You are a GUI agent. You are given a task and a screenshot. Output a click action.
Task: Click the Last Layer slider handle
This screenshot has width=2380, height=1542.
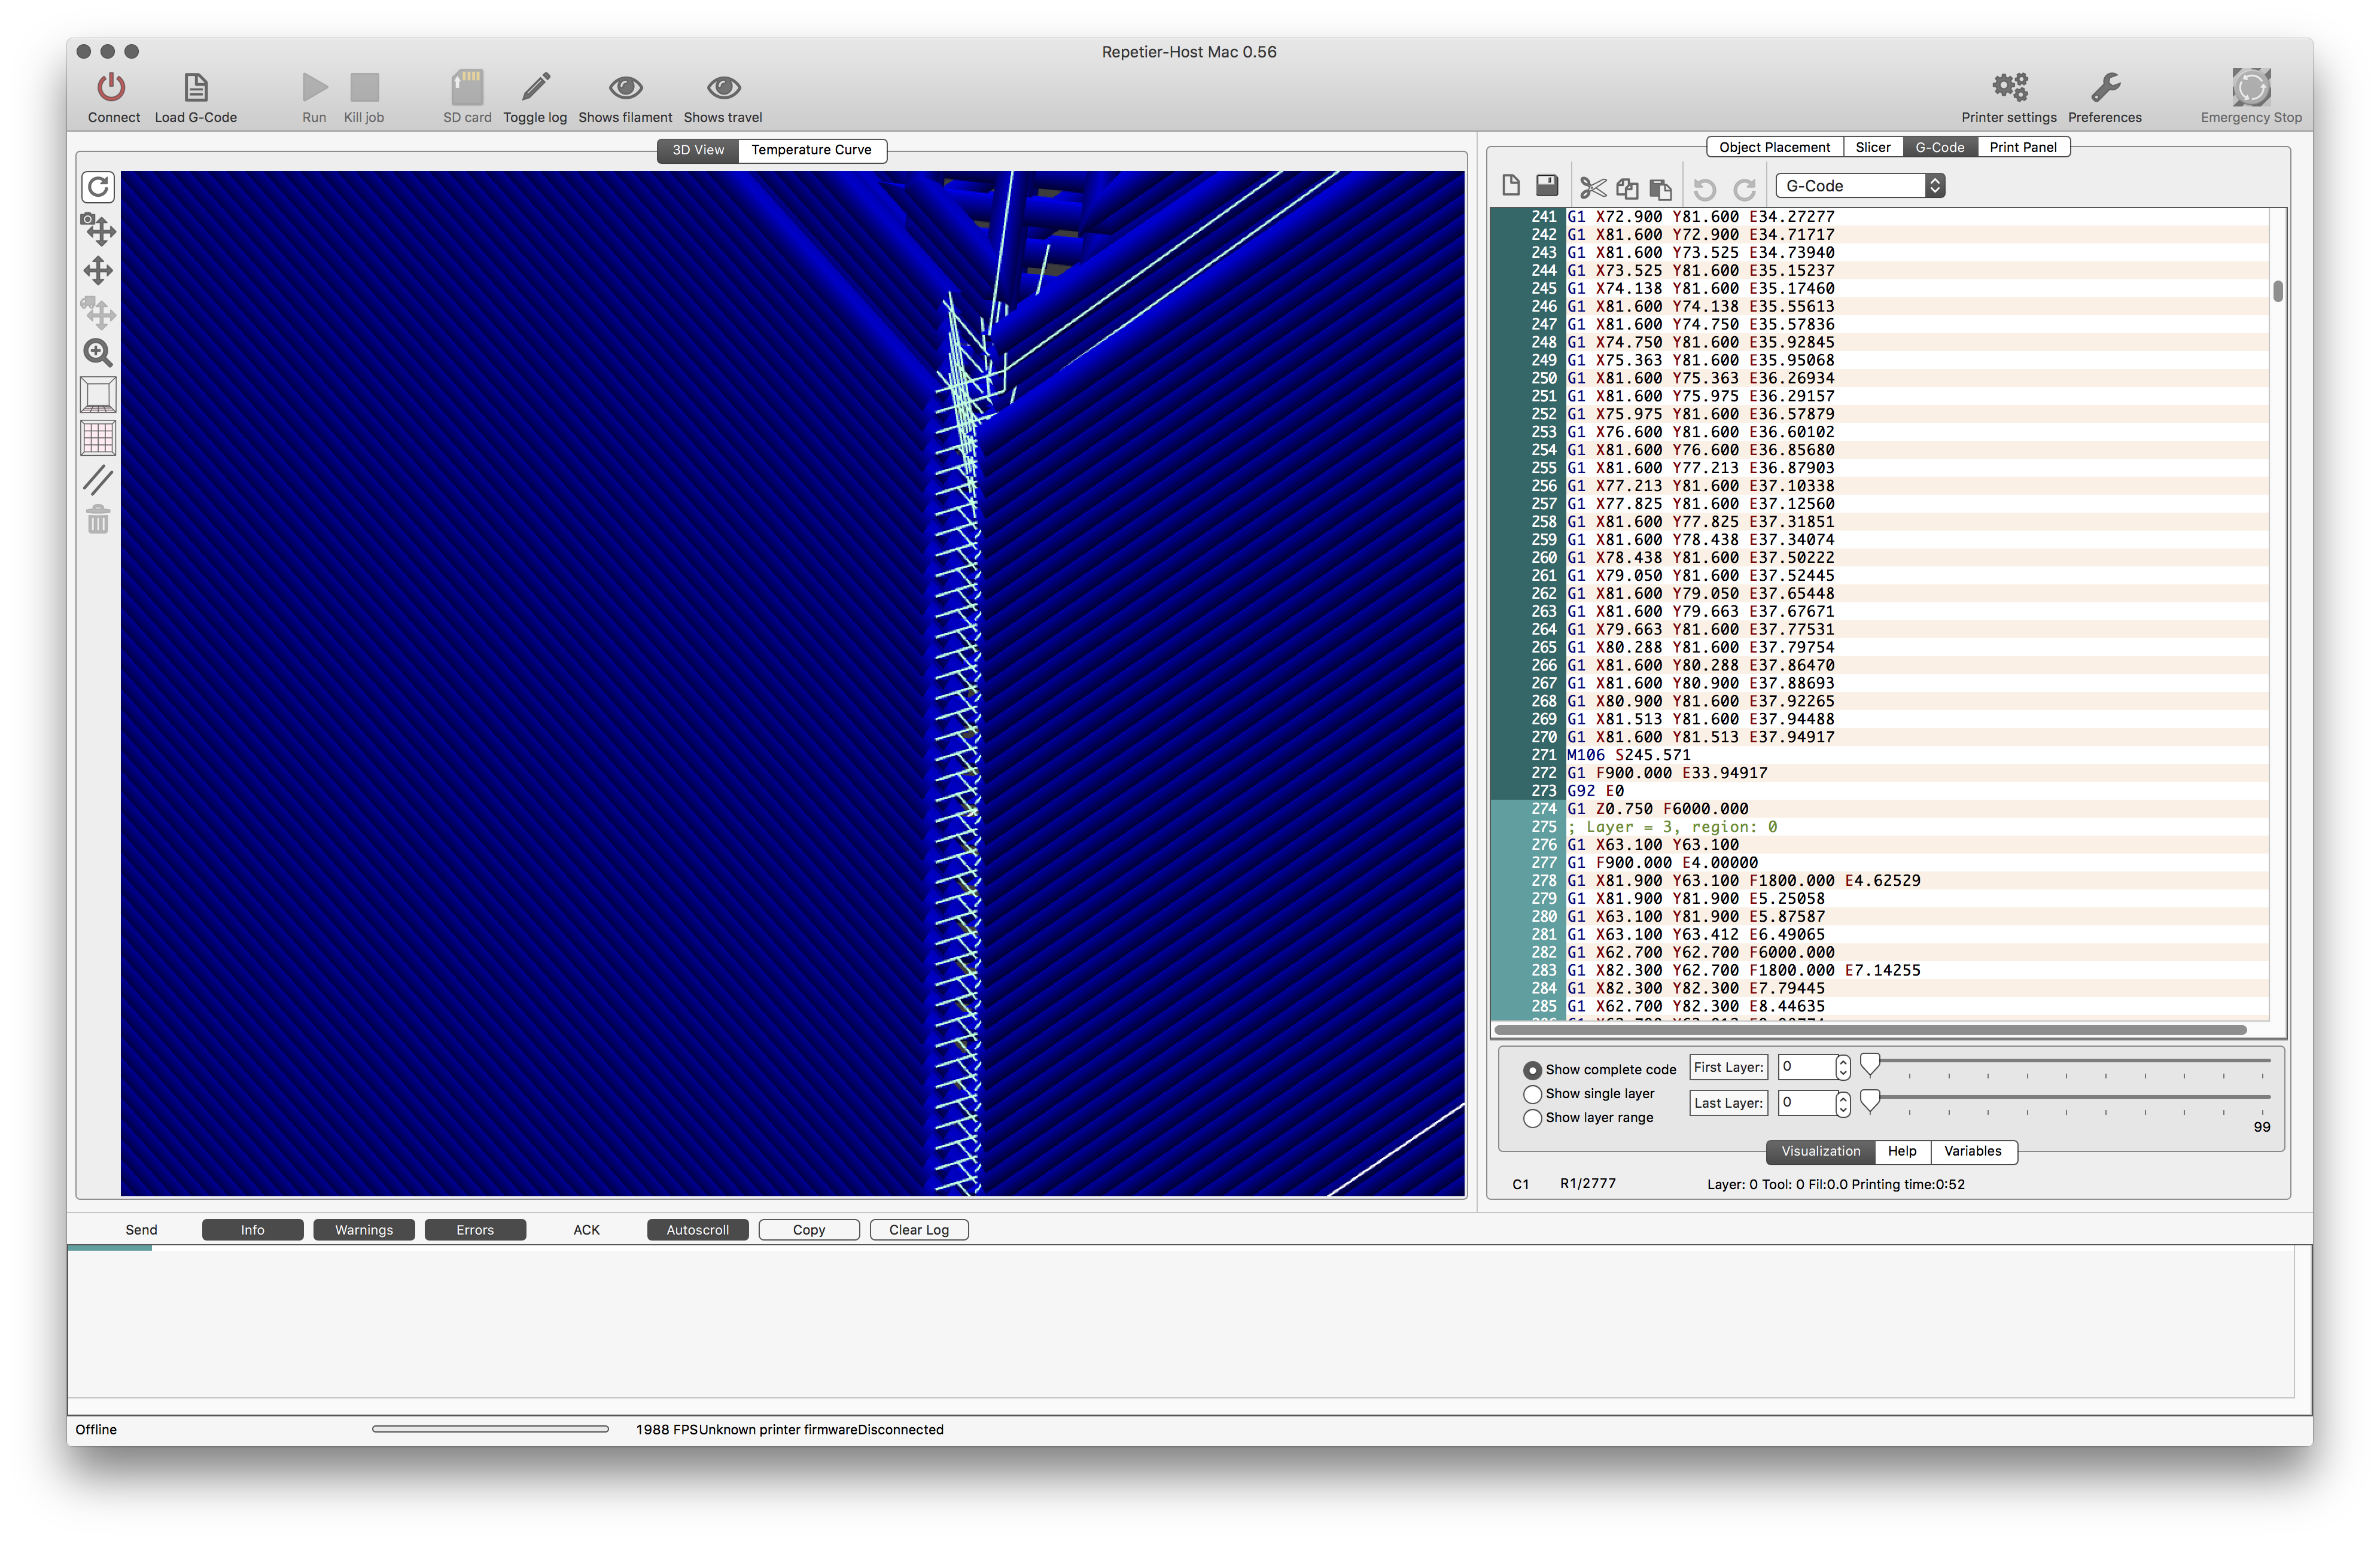pos(1870,1100)
